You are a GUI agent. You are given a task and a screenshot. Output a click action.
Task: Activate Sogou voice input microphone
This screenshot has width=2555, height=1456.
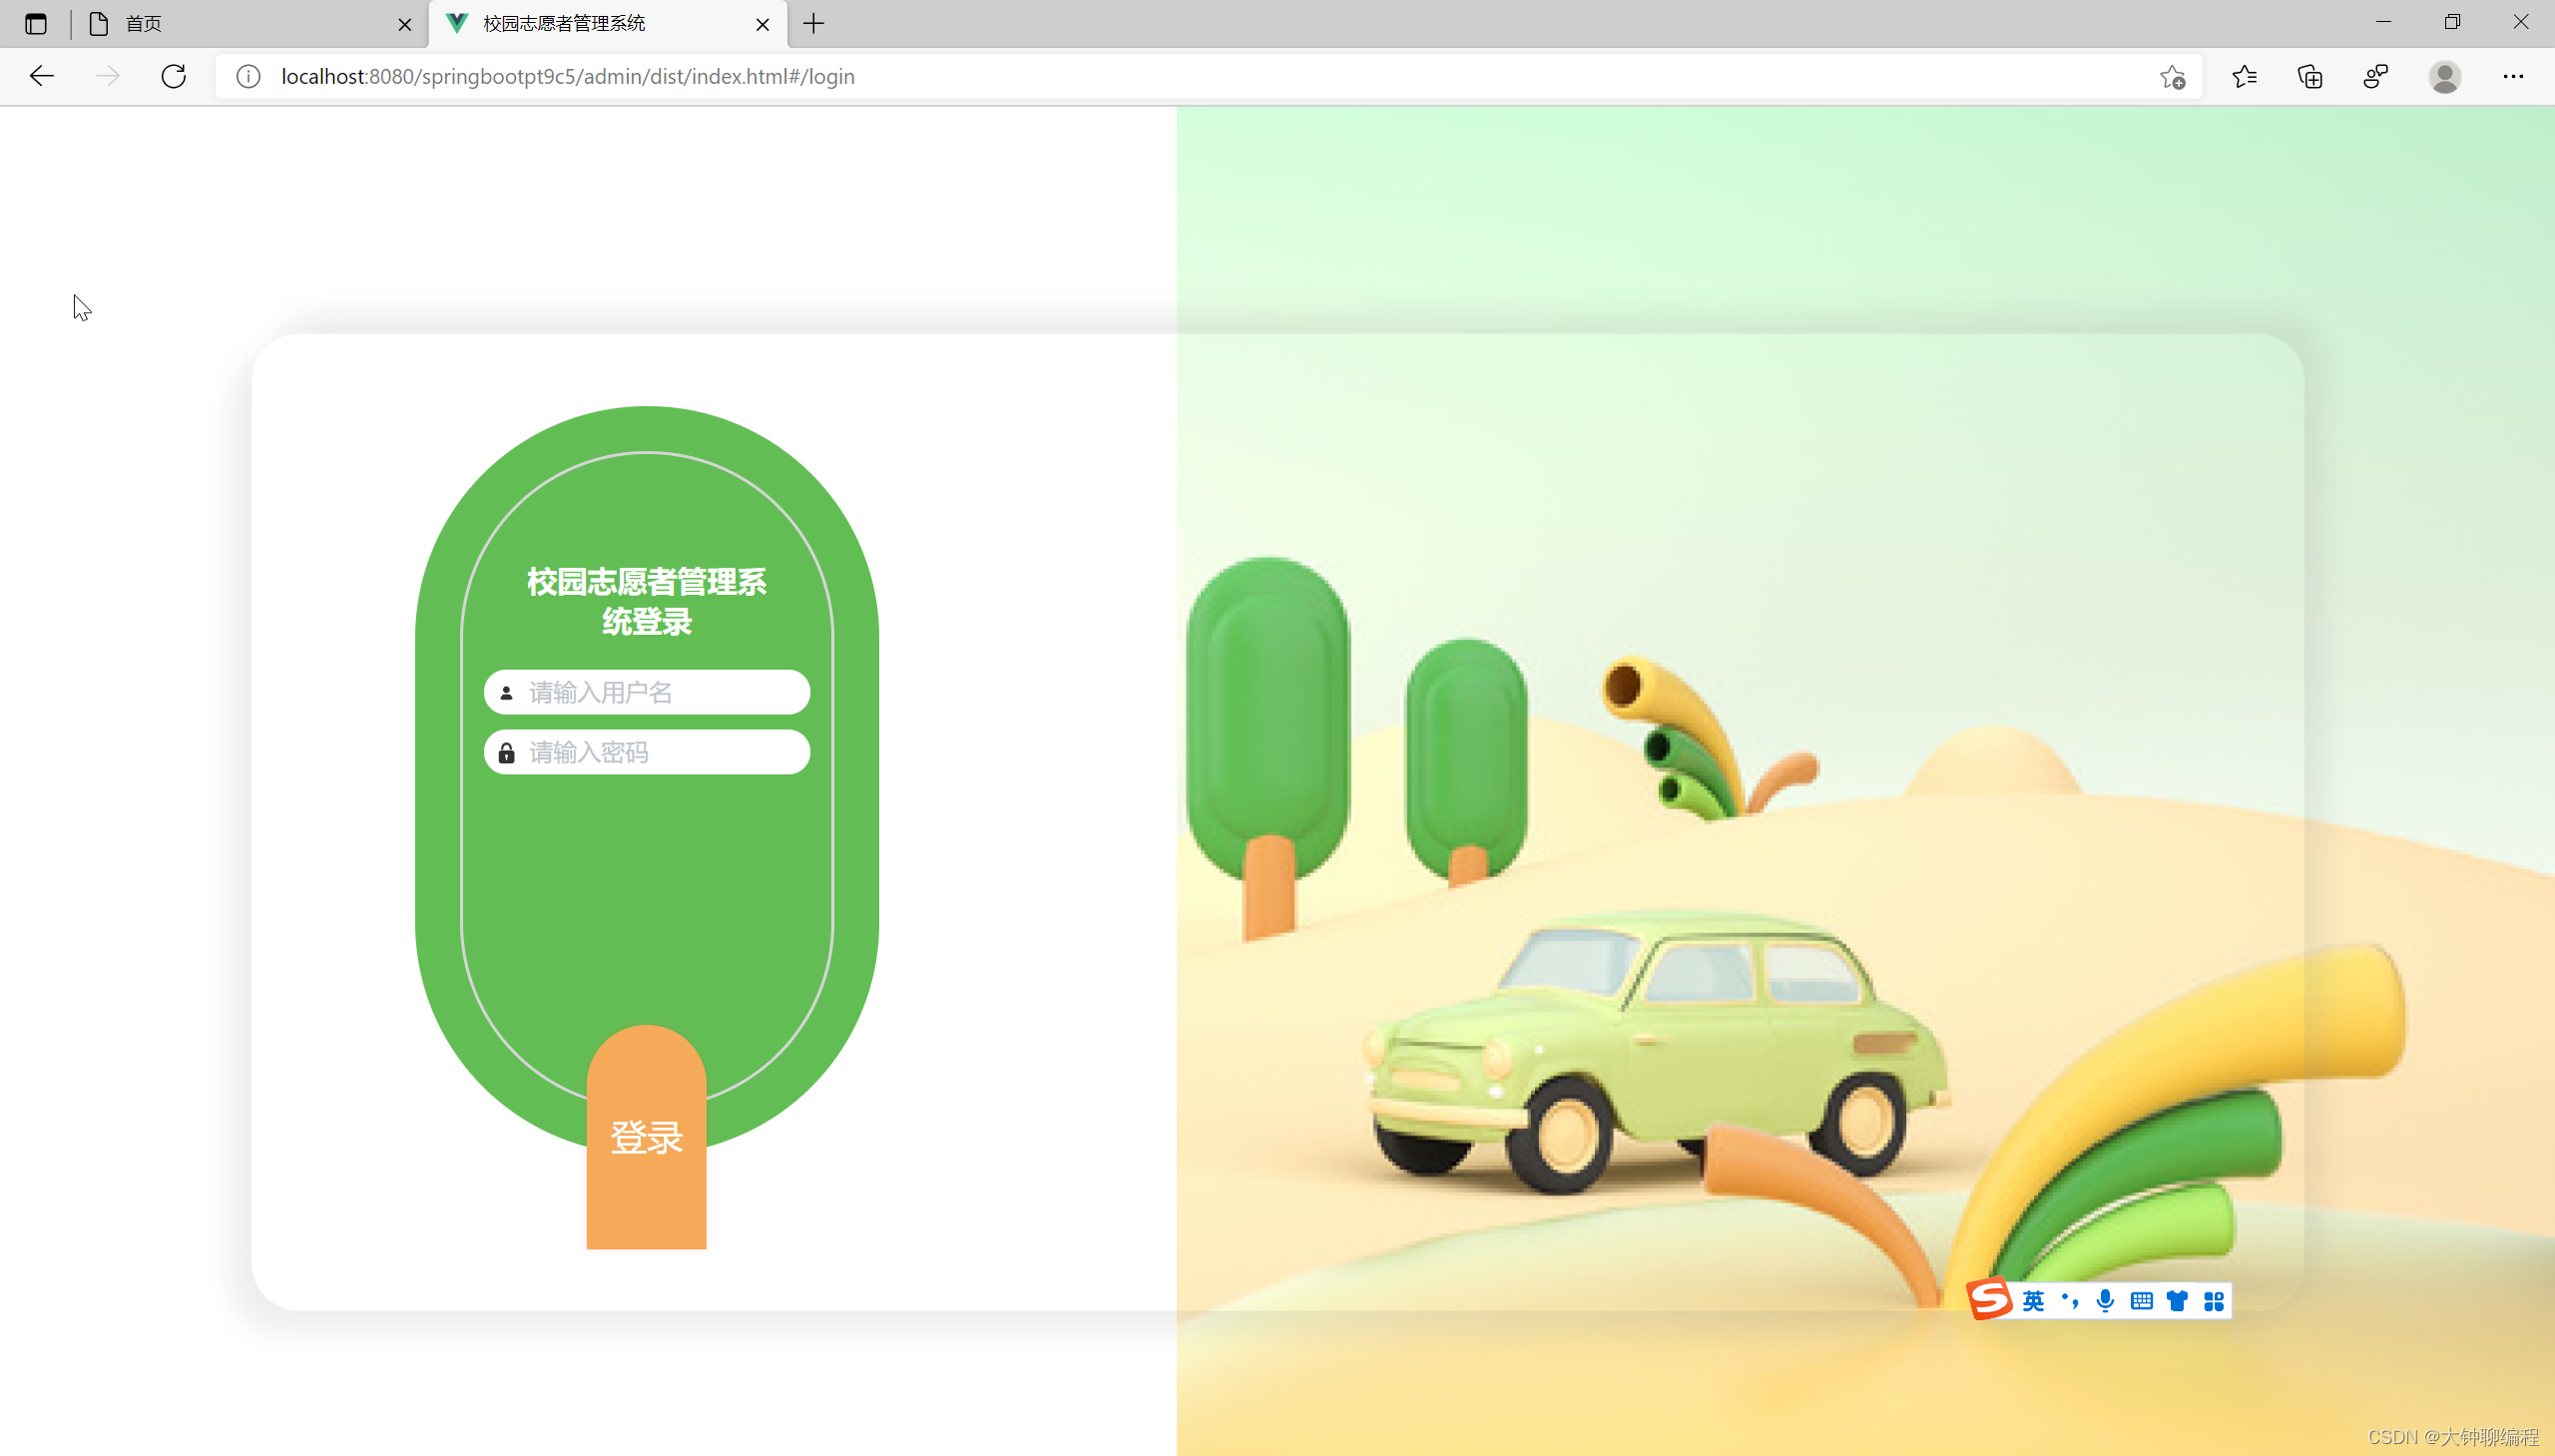point(2105,1301)
